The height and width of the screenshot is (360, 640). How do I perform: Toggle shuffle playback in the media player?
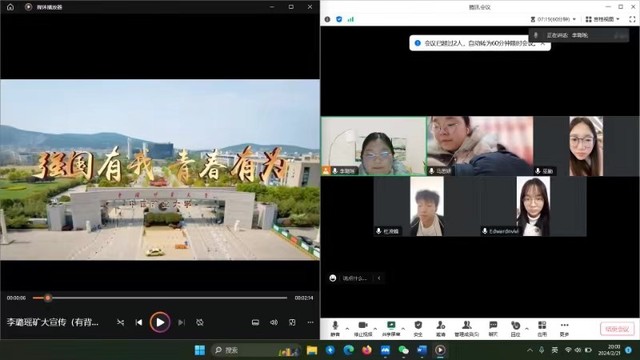[x=120, y=322]
